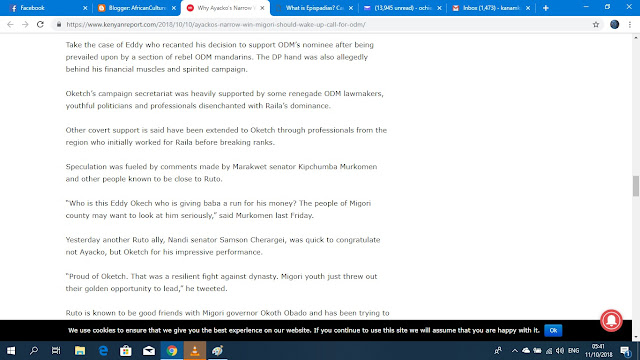Launch File Explorer from the taskbar
640x360 pixels.
tap(80, 351)
